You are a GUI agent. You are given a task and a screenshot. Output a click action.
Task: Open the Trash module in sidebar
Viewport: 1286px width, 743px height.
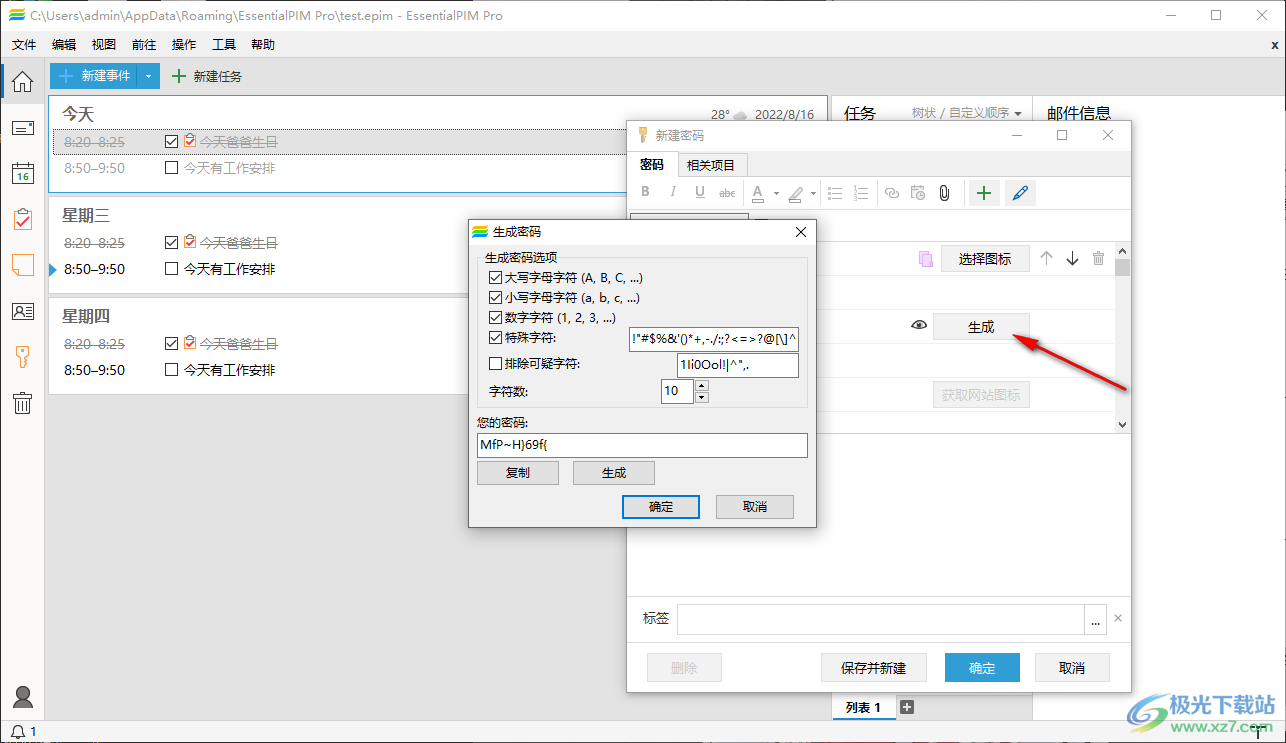[x=22, y=403]
